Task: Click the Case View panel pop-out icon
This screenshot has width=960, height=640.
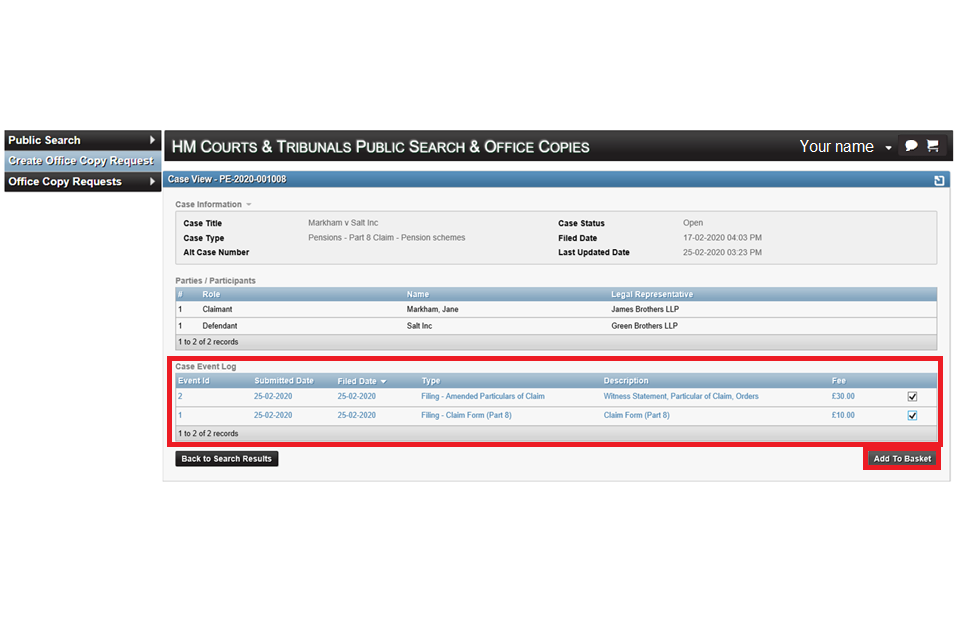Action: [939, 180]
